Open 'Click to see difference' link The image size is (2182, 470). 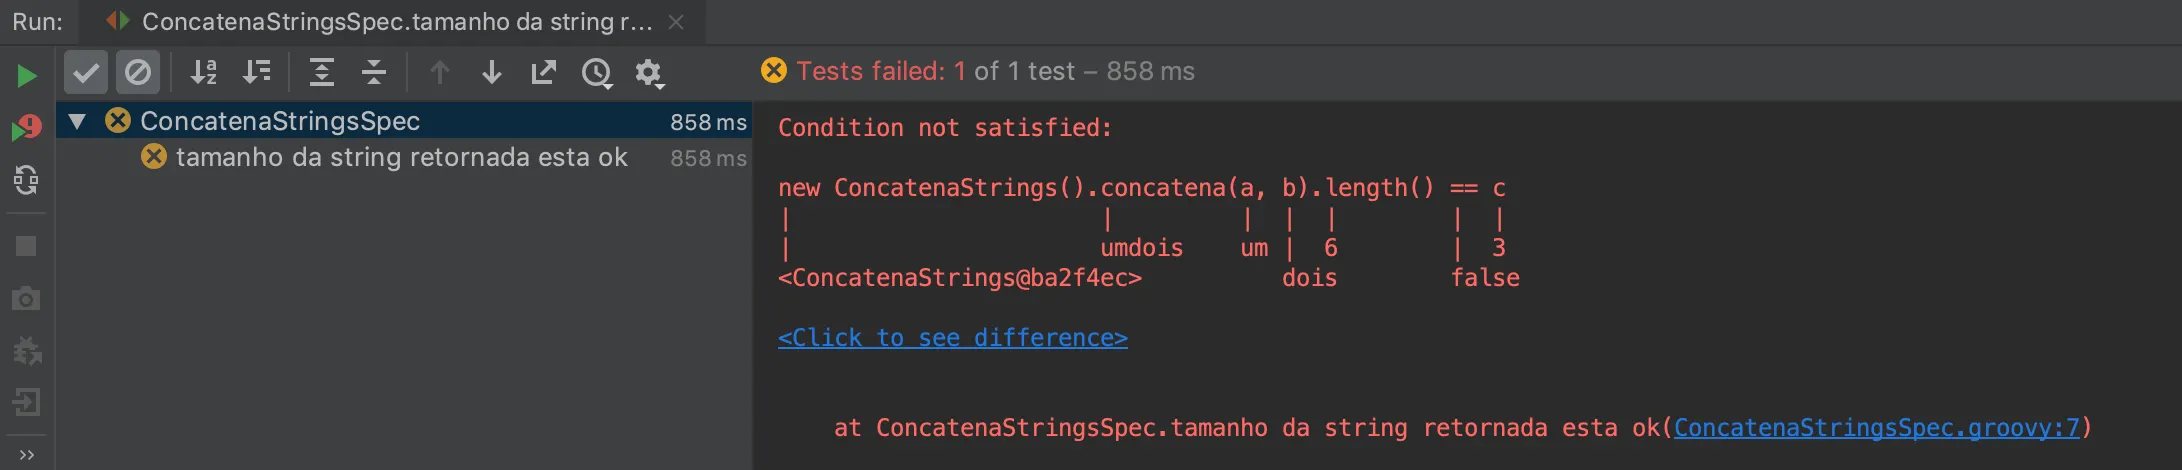953,338
